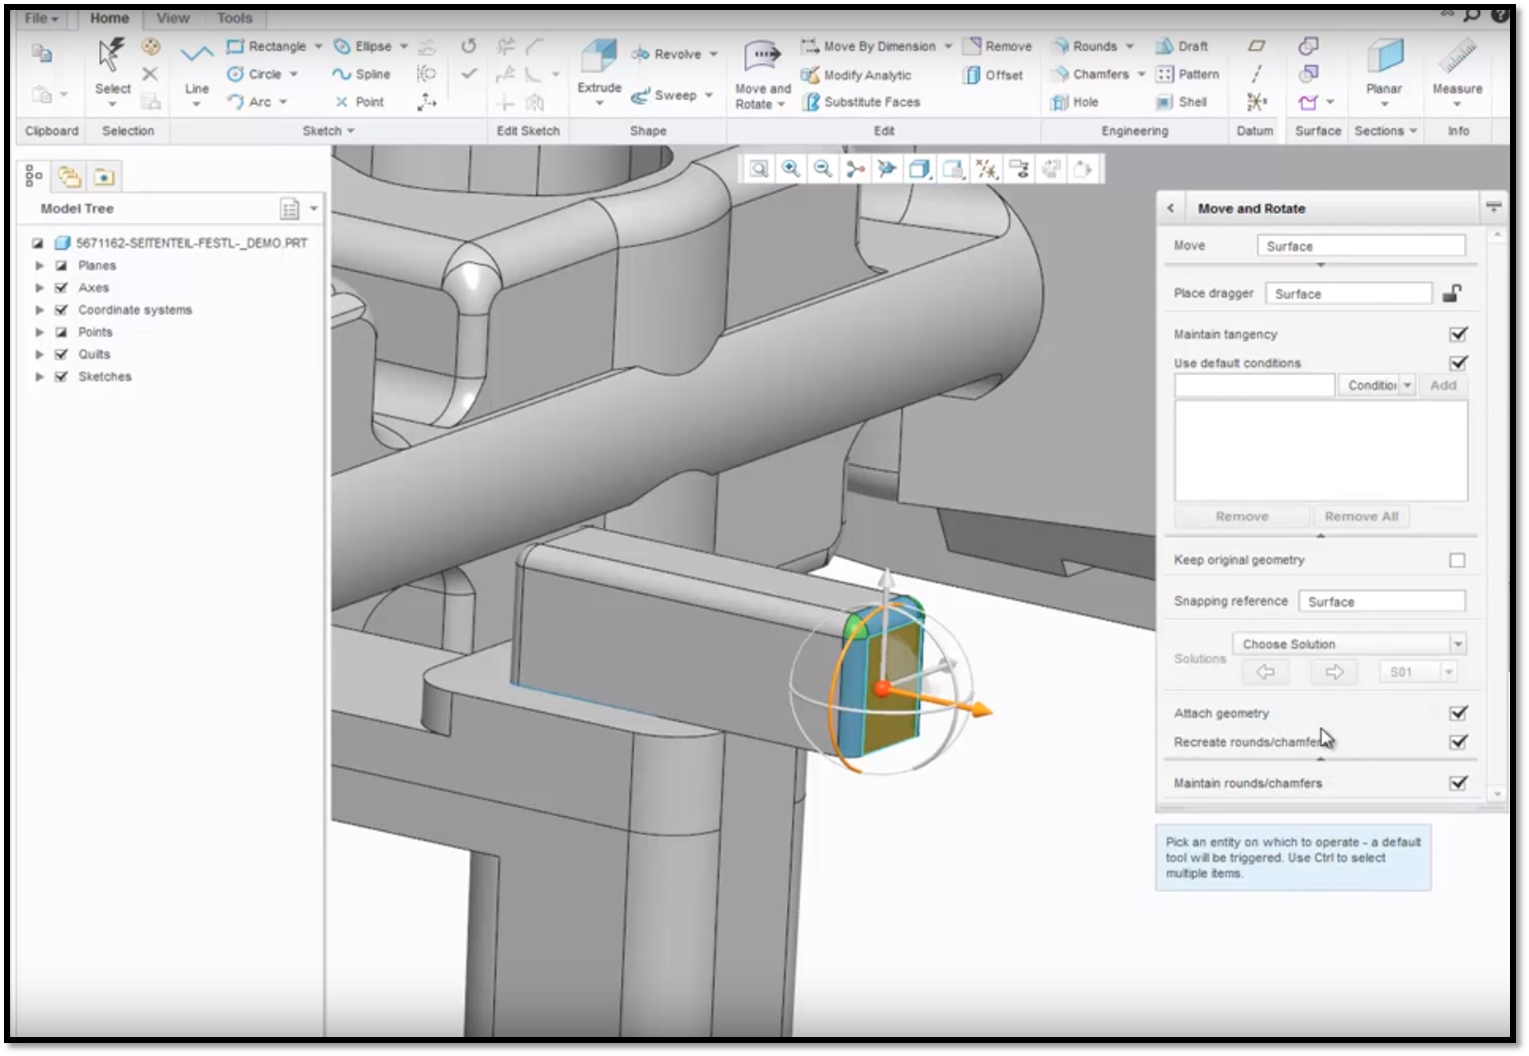Select the Extrude tool
Image resolution: width=1529 pixels, height=1056 pixels.
[599, 68]
